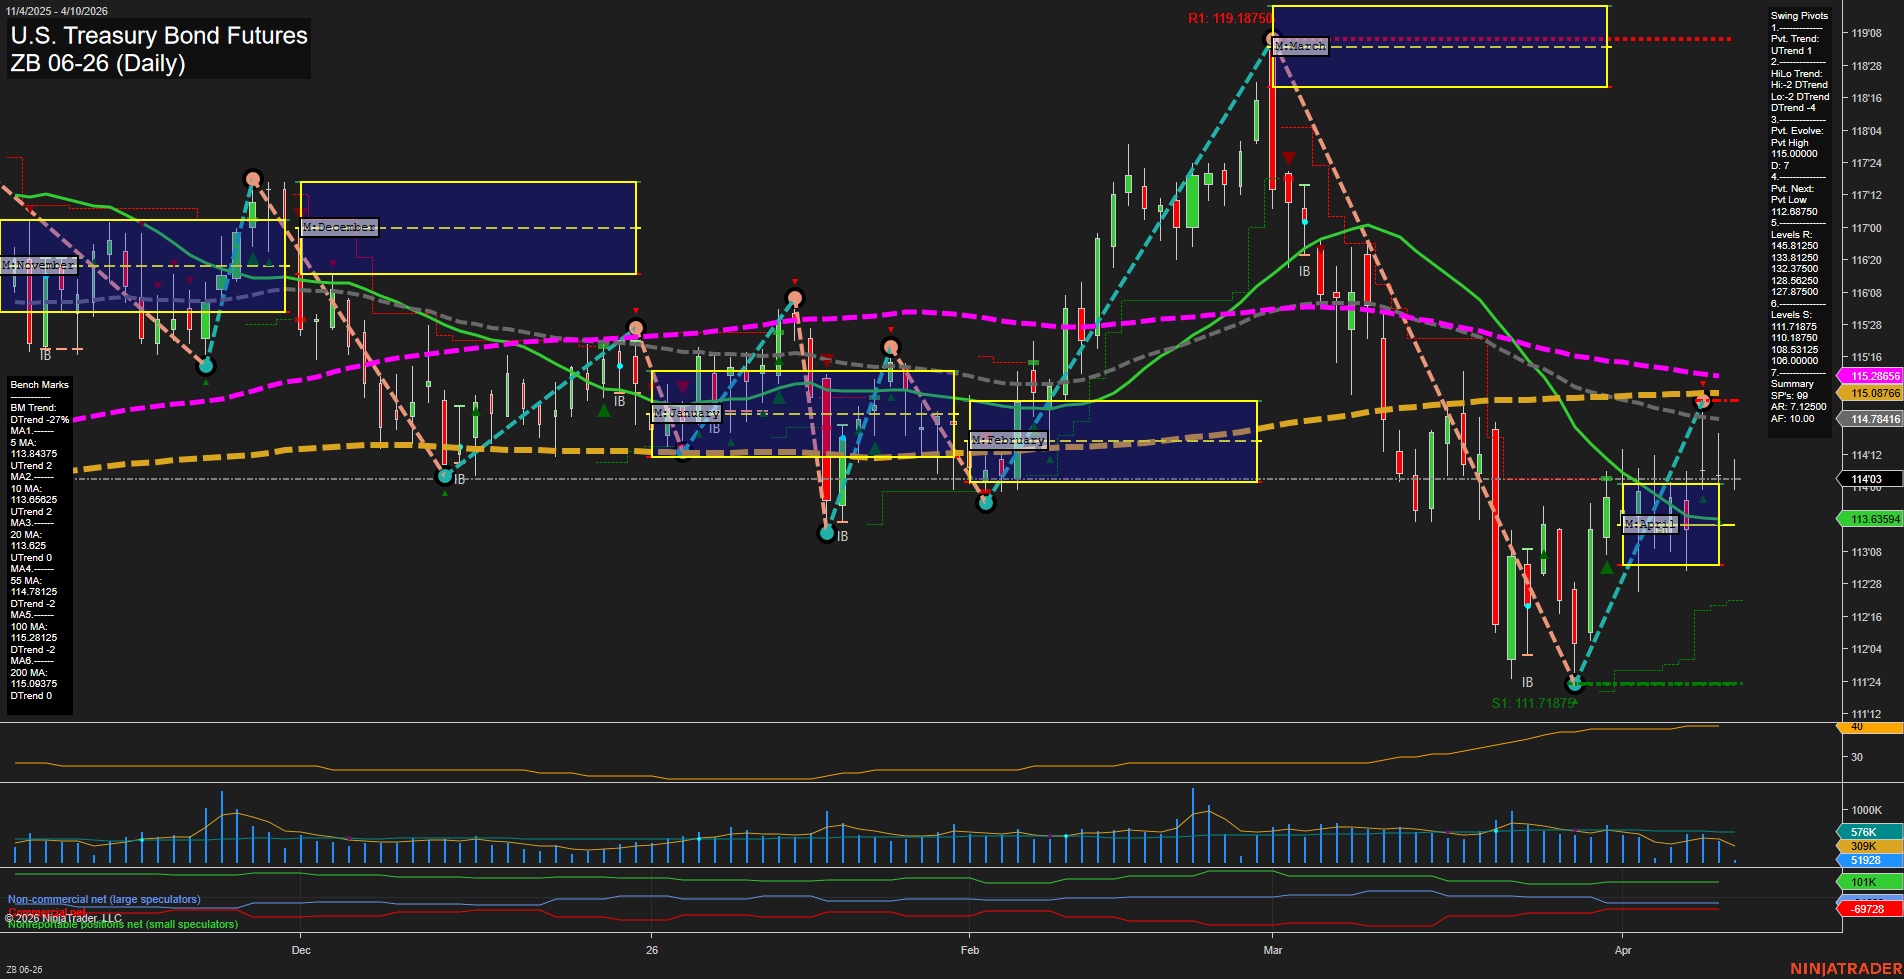1904x979 pixels.
Task: Click the pivot high circle at April's peak
Action: coord(1702,401)
